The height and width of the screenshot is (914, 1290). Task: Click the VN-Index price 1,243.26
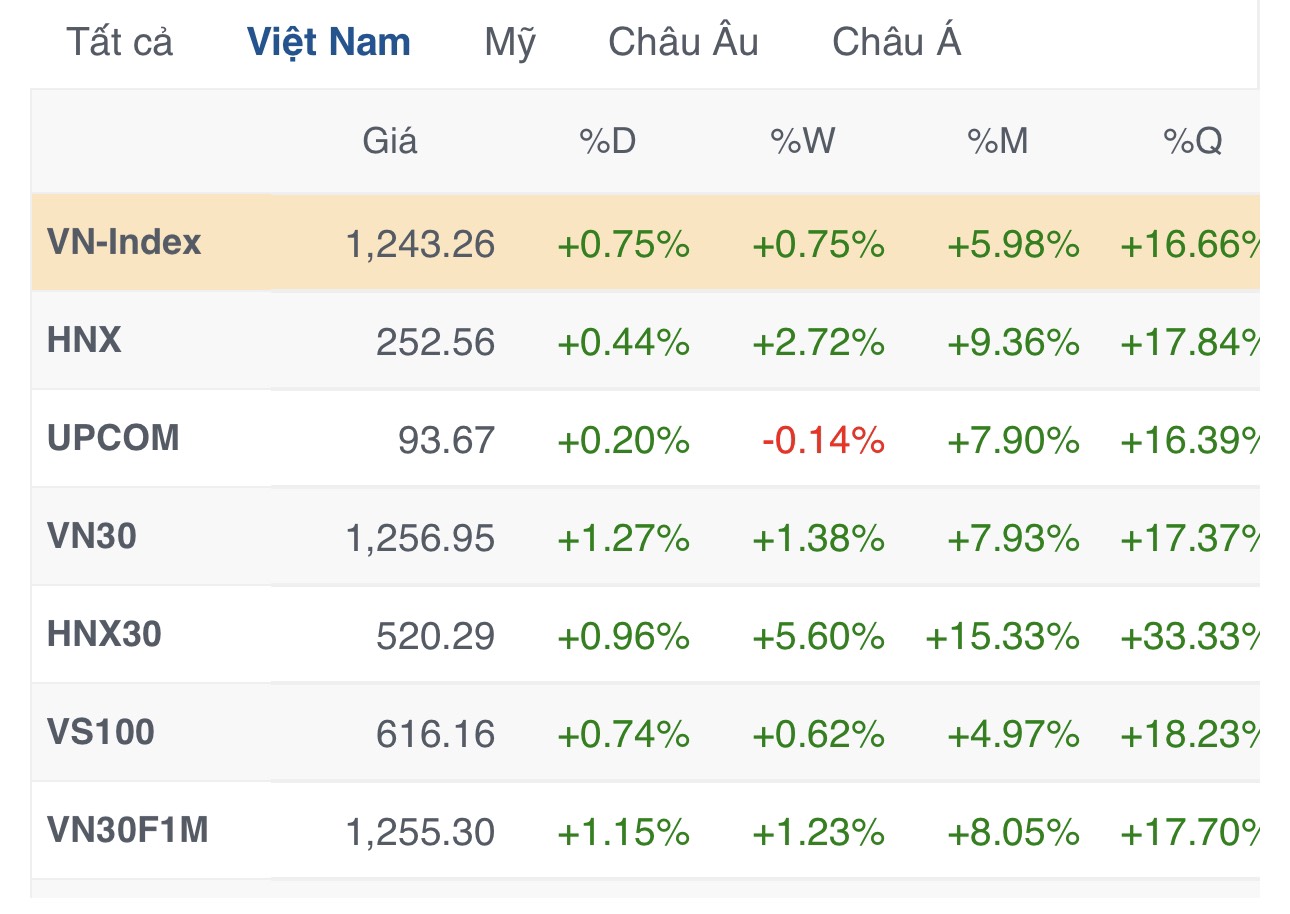(420, 244)
